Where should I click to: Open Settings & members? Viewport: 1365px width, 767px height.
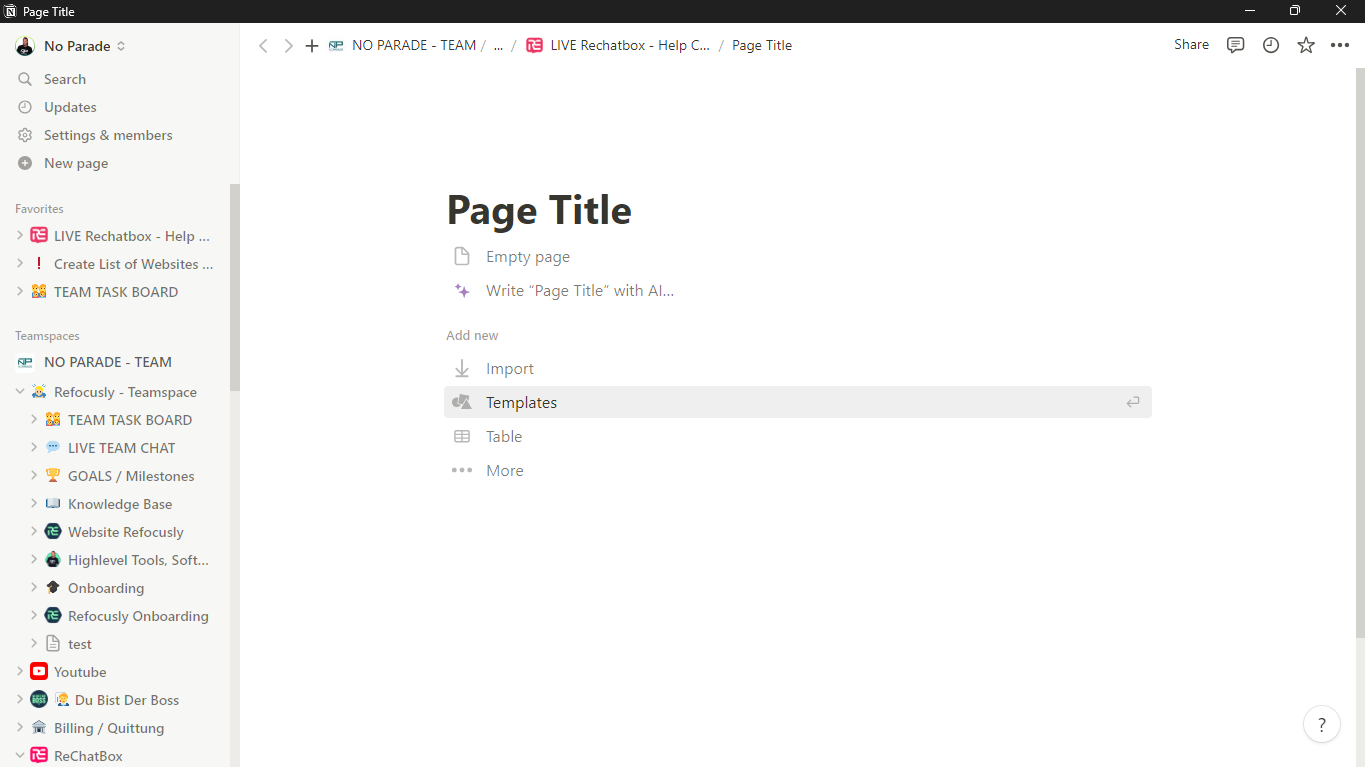(x=108, y=135)
